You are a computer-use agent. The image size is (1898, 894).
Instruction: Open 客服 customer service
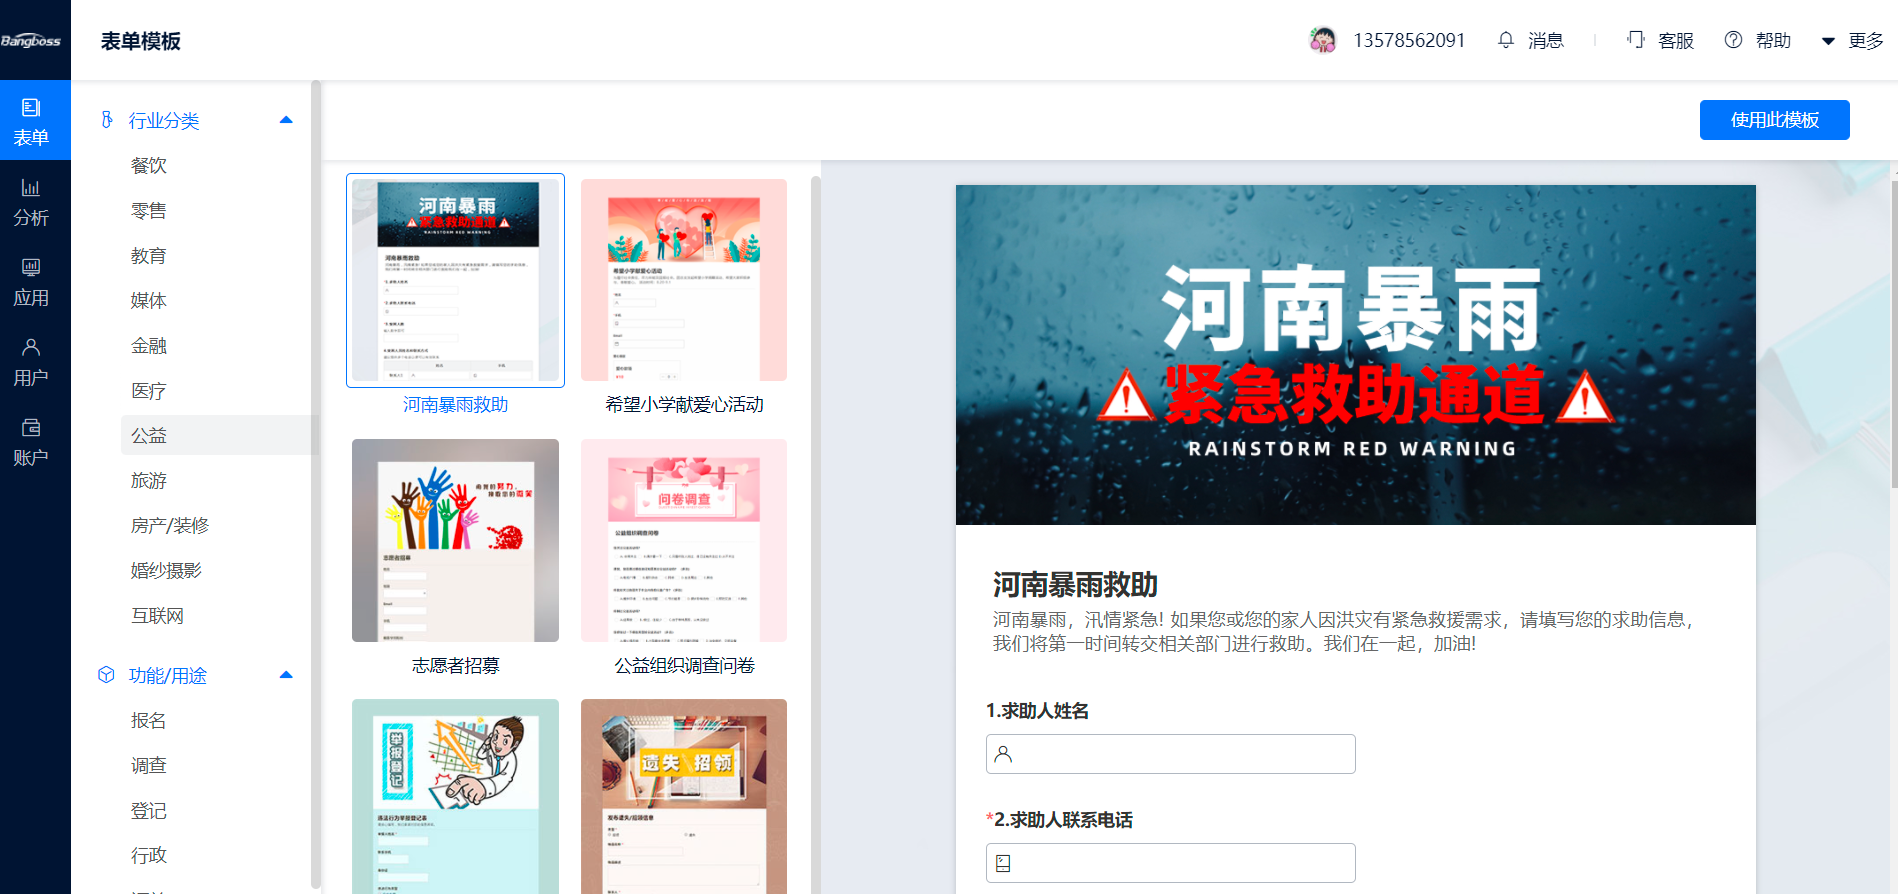pos(1660,40)
